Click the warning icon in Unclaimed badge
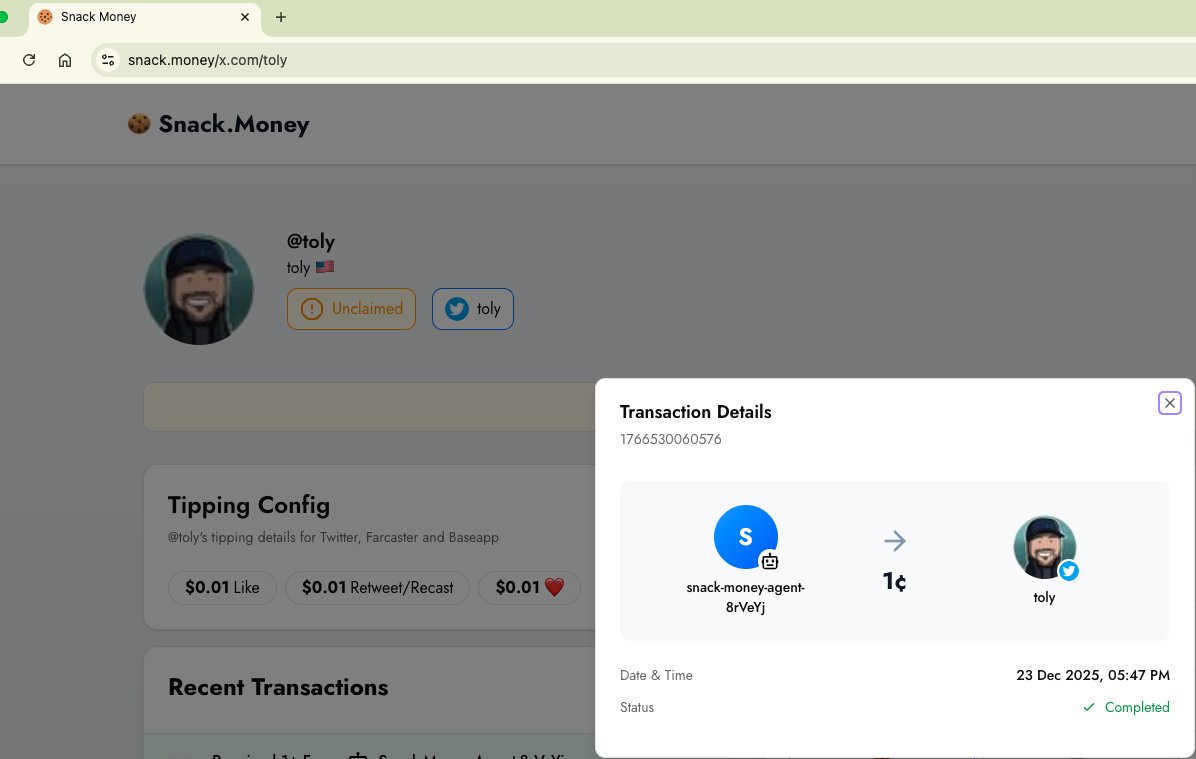1196x759 pixels. [x=311, y=309]
